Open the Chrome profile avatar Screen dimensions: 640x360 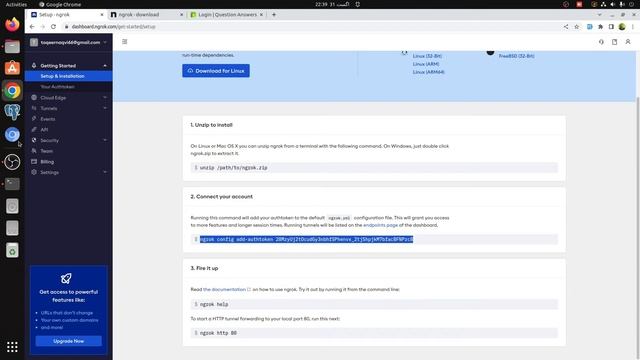[x=622, y=27]
